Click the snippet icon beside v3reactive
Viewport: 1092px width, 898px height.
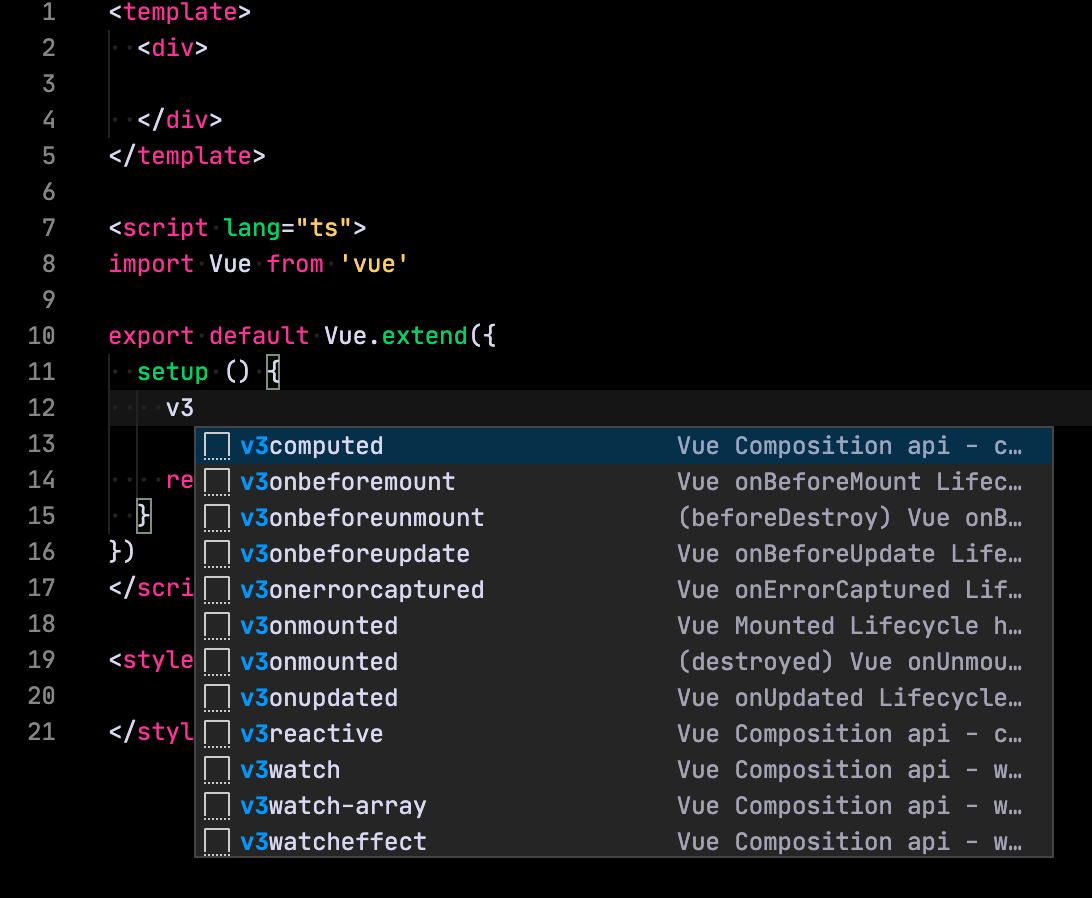217,734
